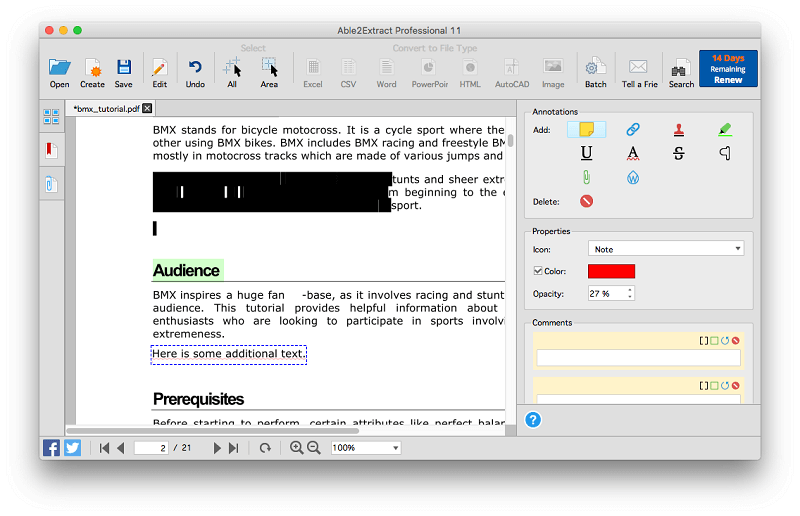Click the first comment text field
This screenshot has height=516, width=800.
638,358
